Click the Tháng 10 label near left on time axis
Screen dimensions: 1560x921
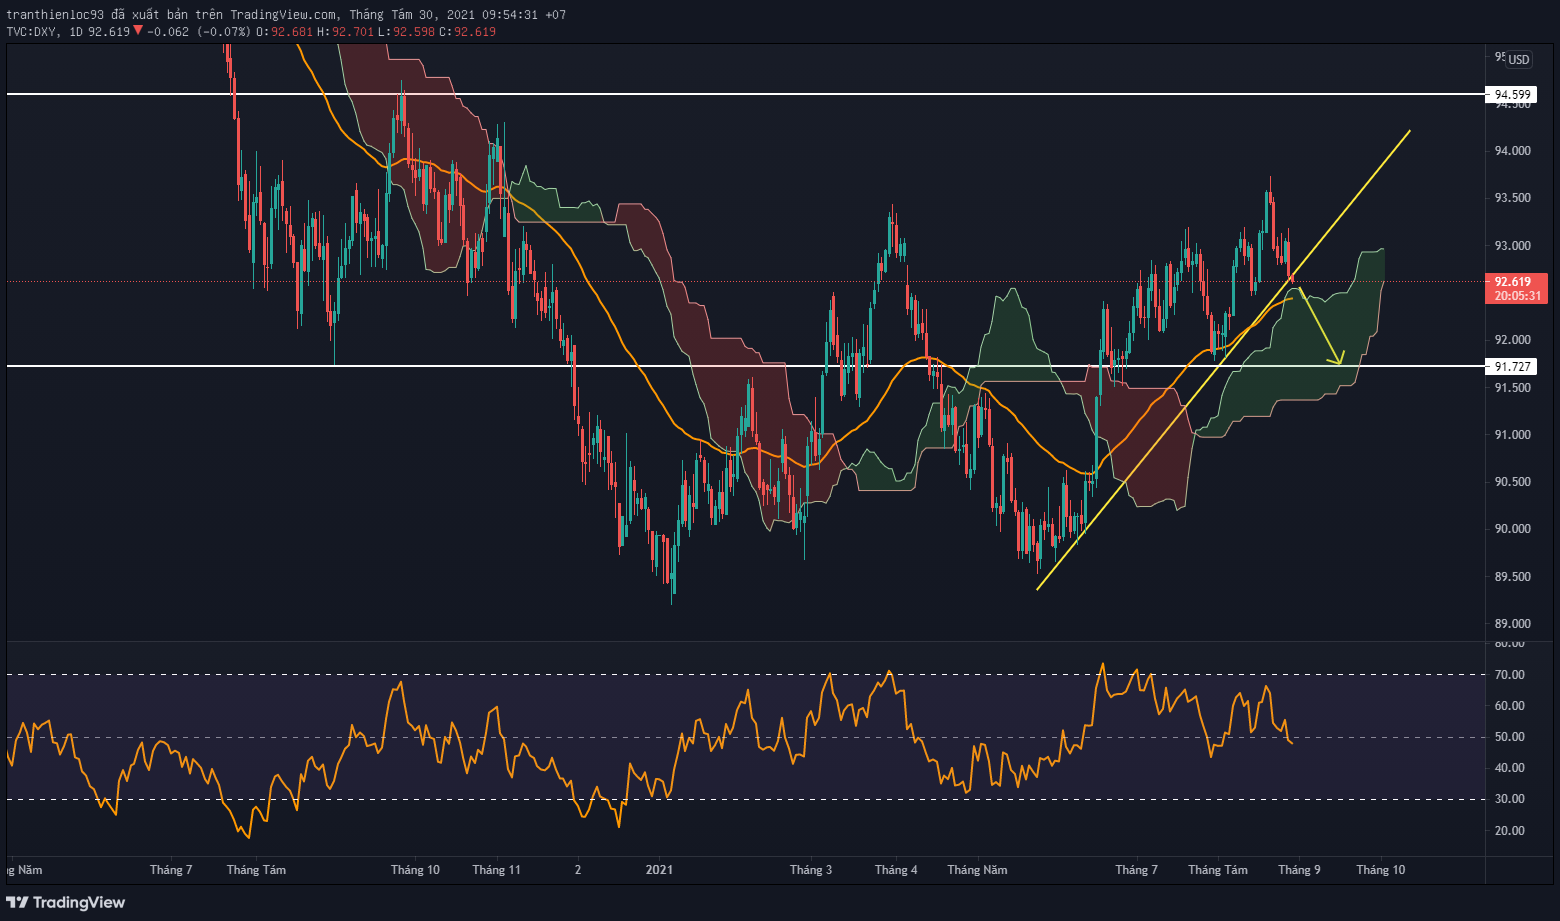pos(415,870)
